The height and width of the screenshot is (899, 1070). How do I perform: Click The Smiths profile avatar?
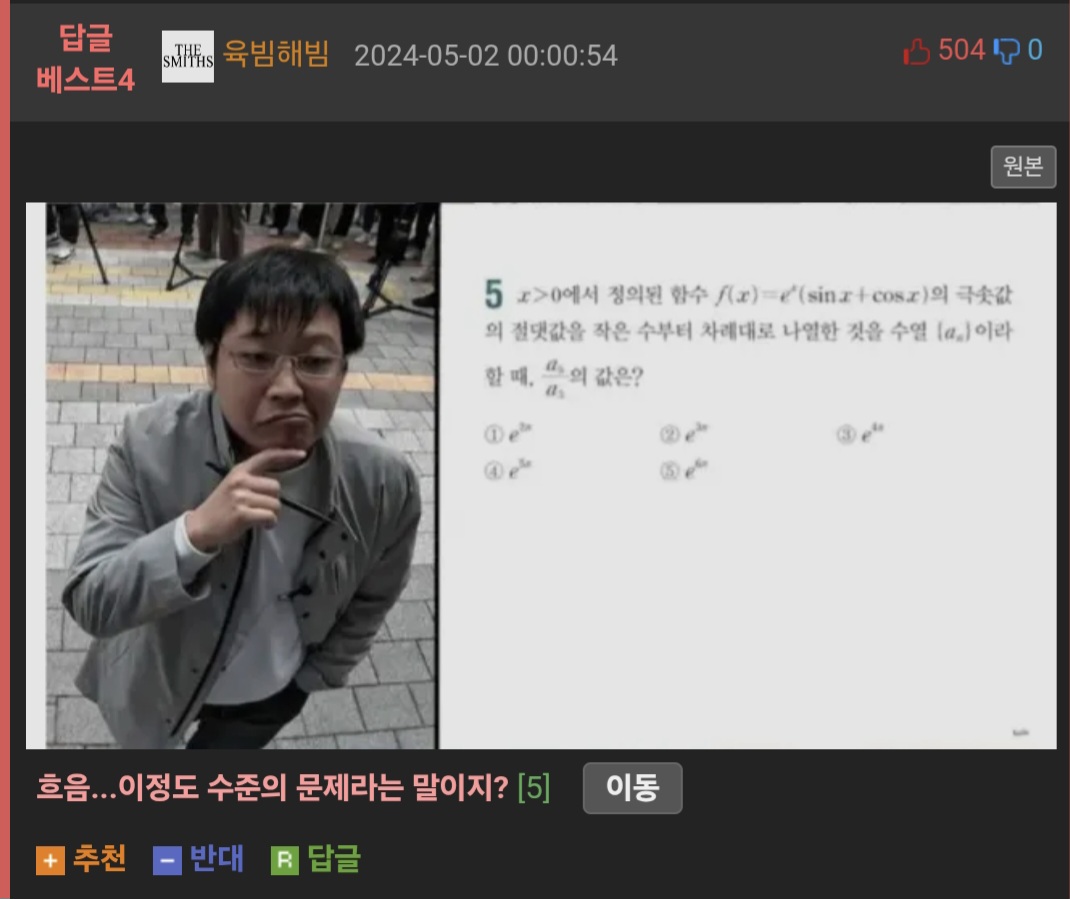[x=188, y=57]
